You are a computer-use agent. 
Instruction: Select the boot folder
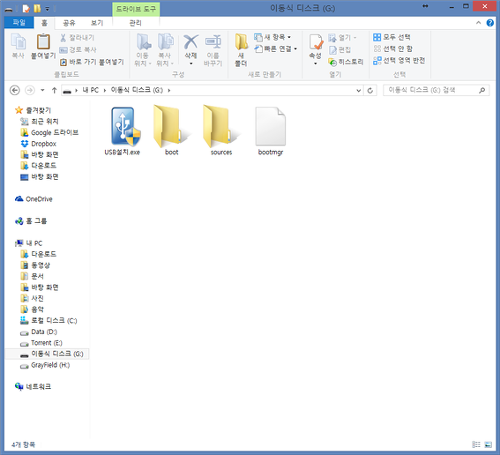coord(172,131)
